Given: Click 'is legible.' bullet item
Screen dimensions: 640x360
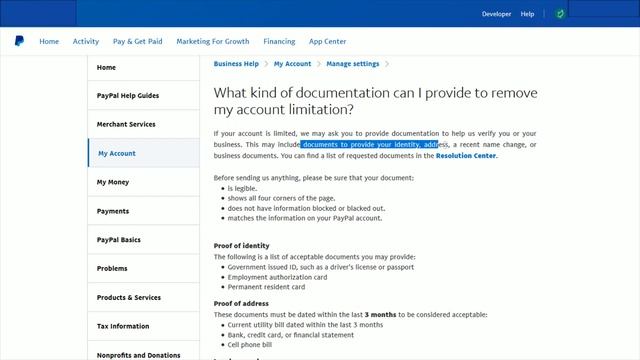Looking at the screenshot, I should pos(242,189).
